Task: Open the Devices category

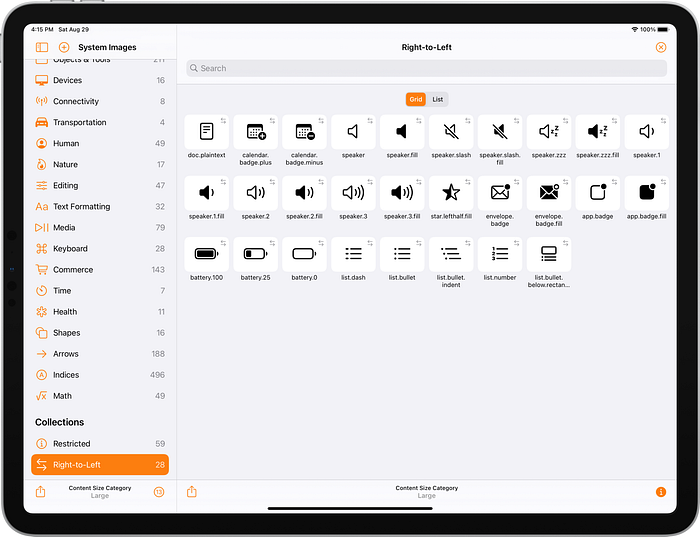Action: (x=100, y=80)
